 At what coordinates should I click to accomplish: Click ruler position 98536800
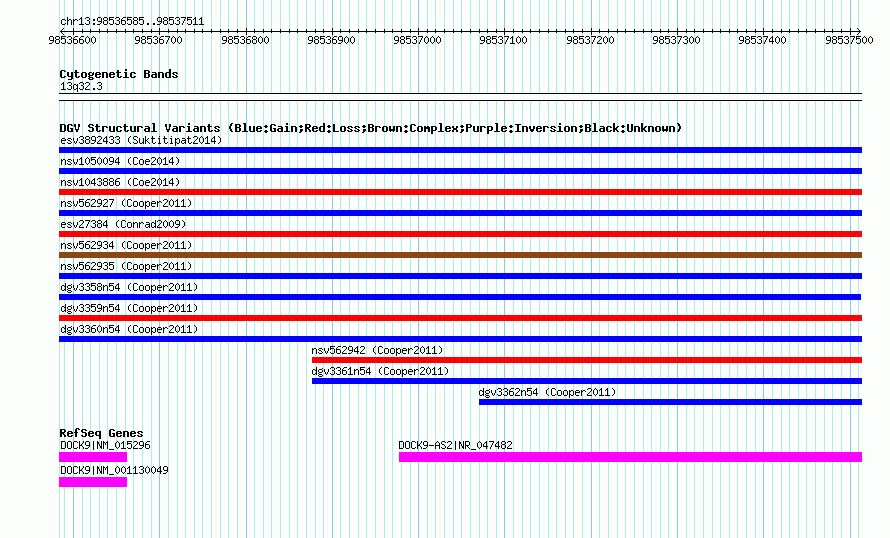(x=245, y=40)
